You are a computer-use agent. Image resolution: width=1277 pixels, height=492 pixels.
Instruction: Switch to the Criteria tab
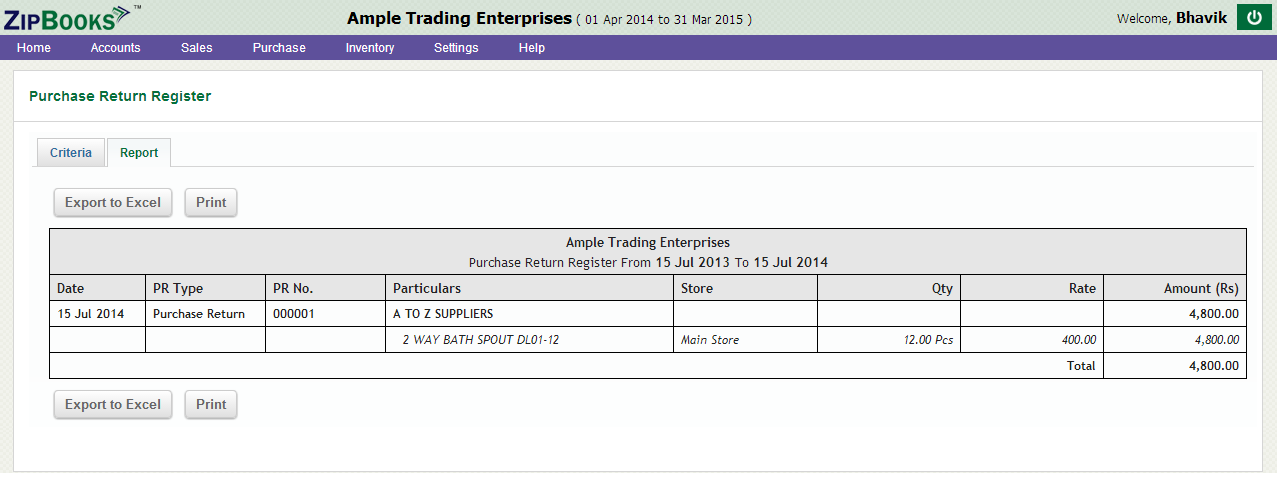71,153
